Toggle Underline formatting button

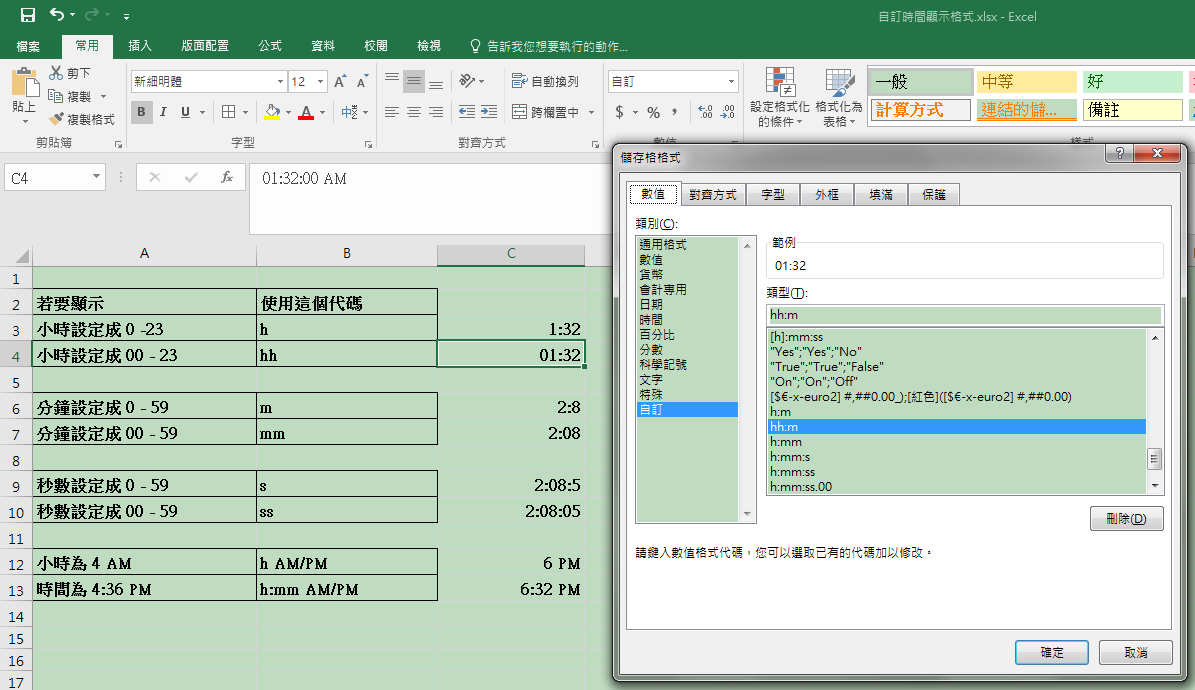pyautogui.click(x=185, y=112)
